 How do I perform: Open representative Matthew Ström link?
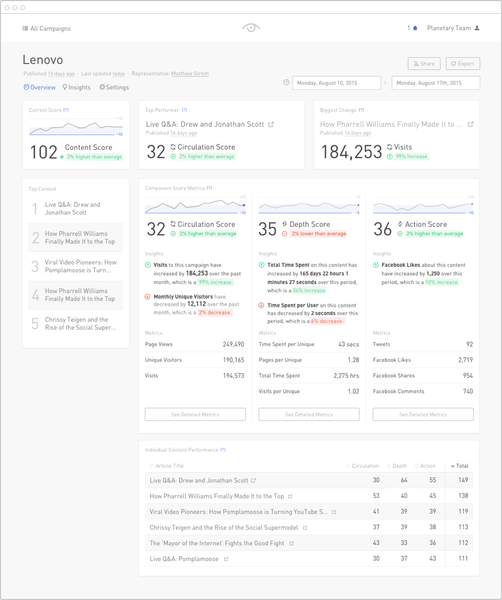click(x=190, y=73)
